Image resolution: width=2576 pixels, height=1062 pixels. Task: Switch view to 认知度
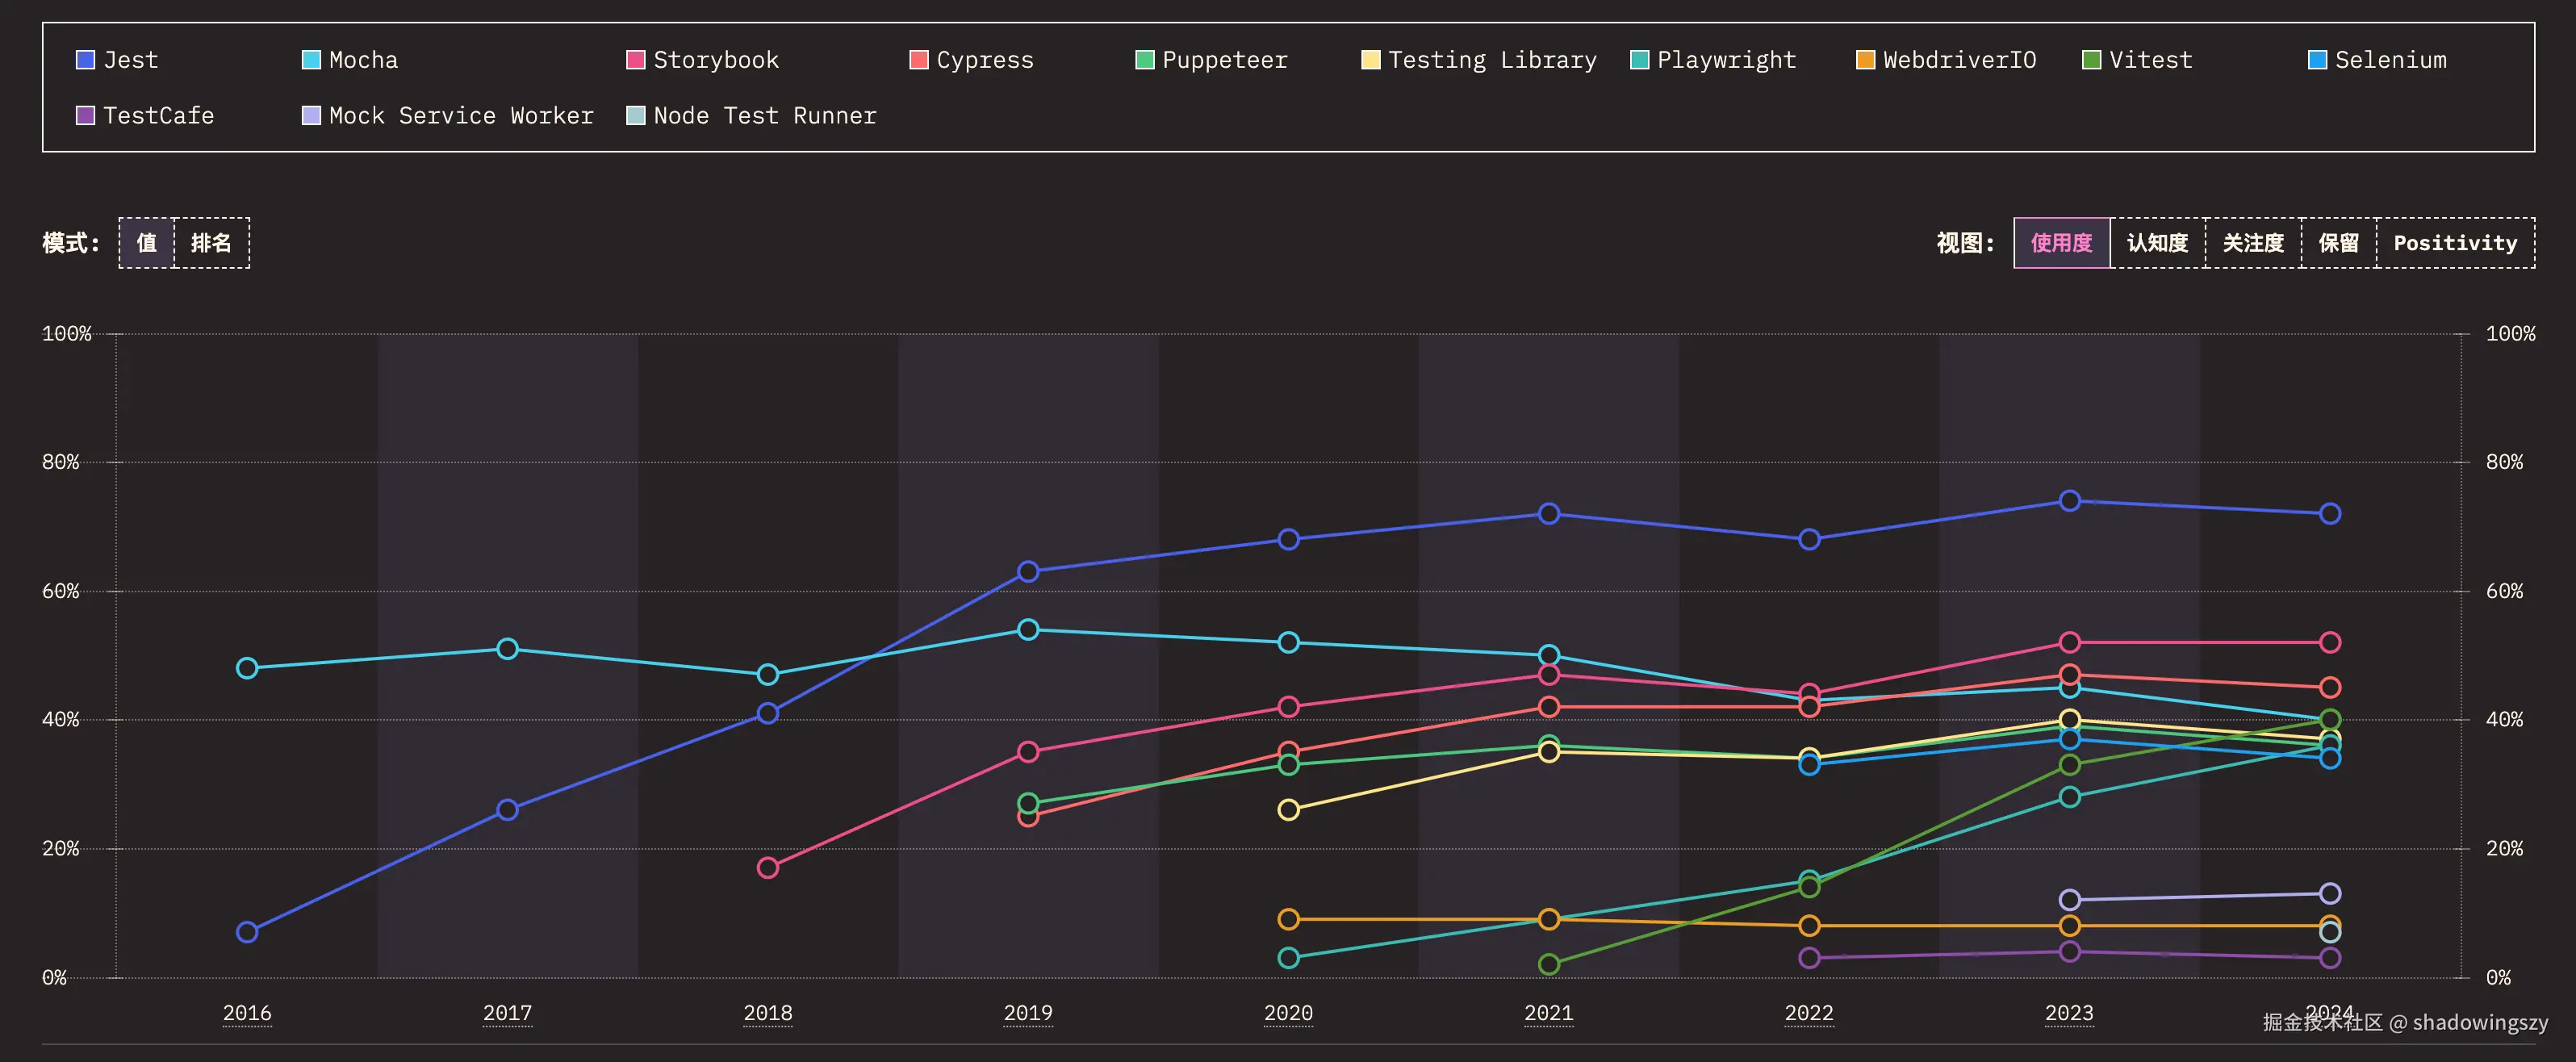(2157, 243)
